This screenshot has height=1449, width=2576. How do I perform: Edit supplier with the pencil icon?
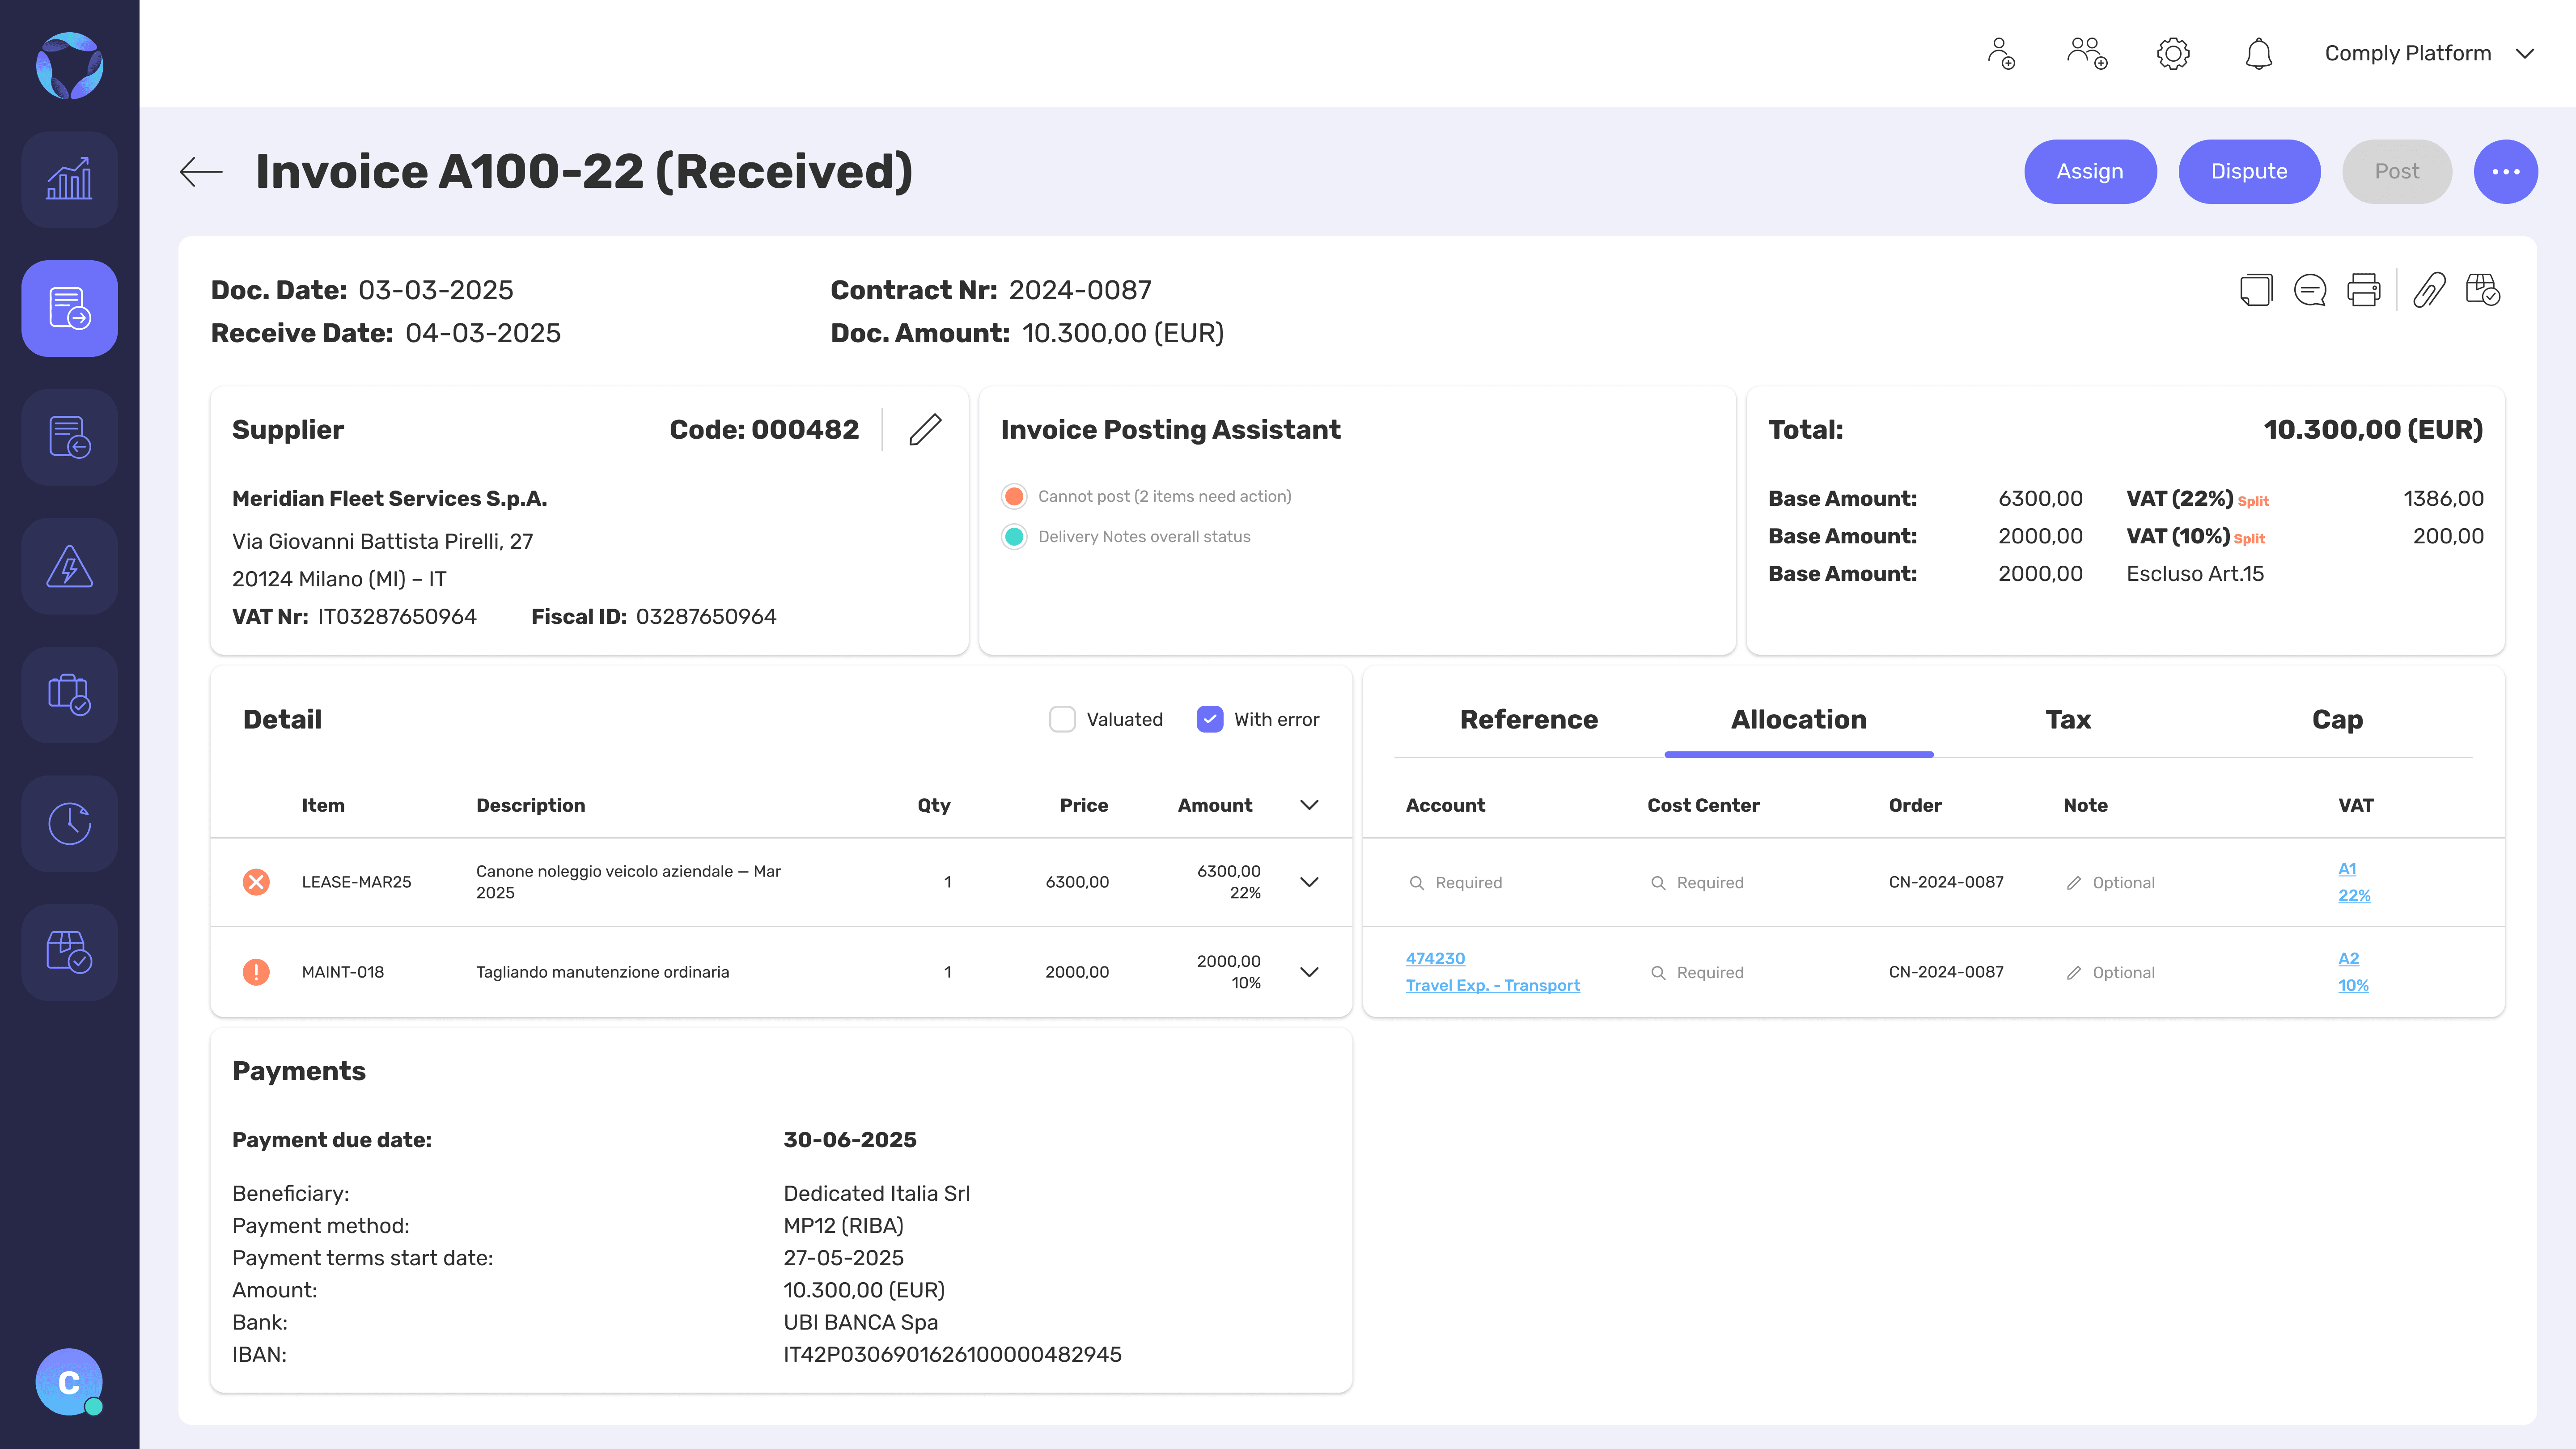click(x=925, y=430)
